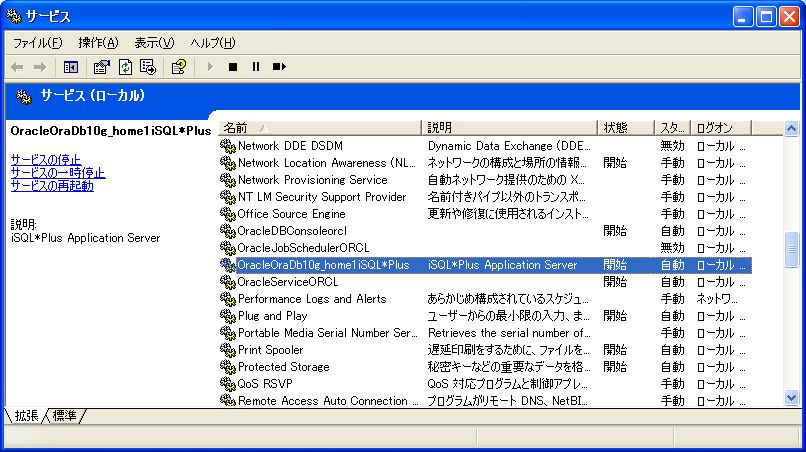This screenshot has width=806, height=452.
Task: Sort by the 状態 column header
Action: (x=626, y=128)
